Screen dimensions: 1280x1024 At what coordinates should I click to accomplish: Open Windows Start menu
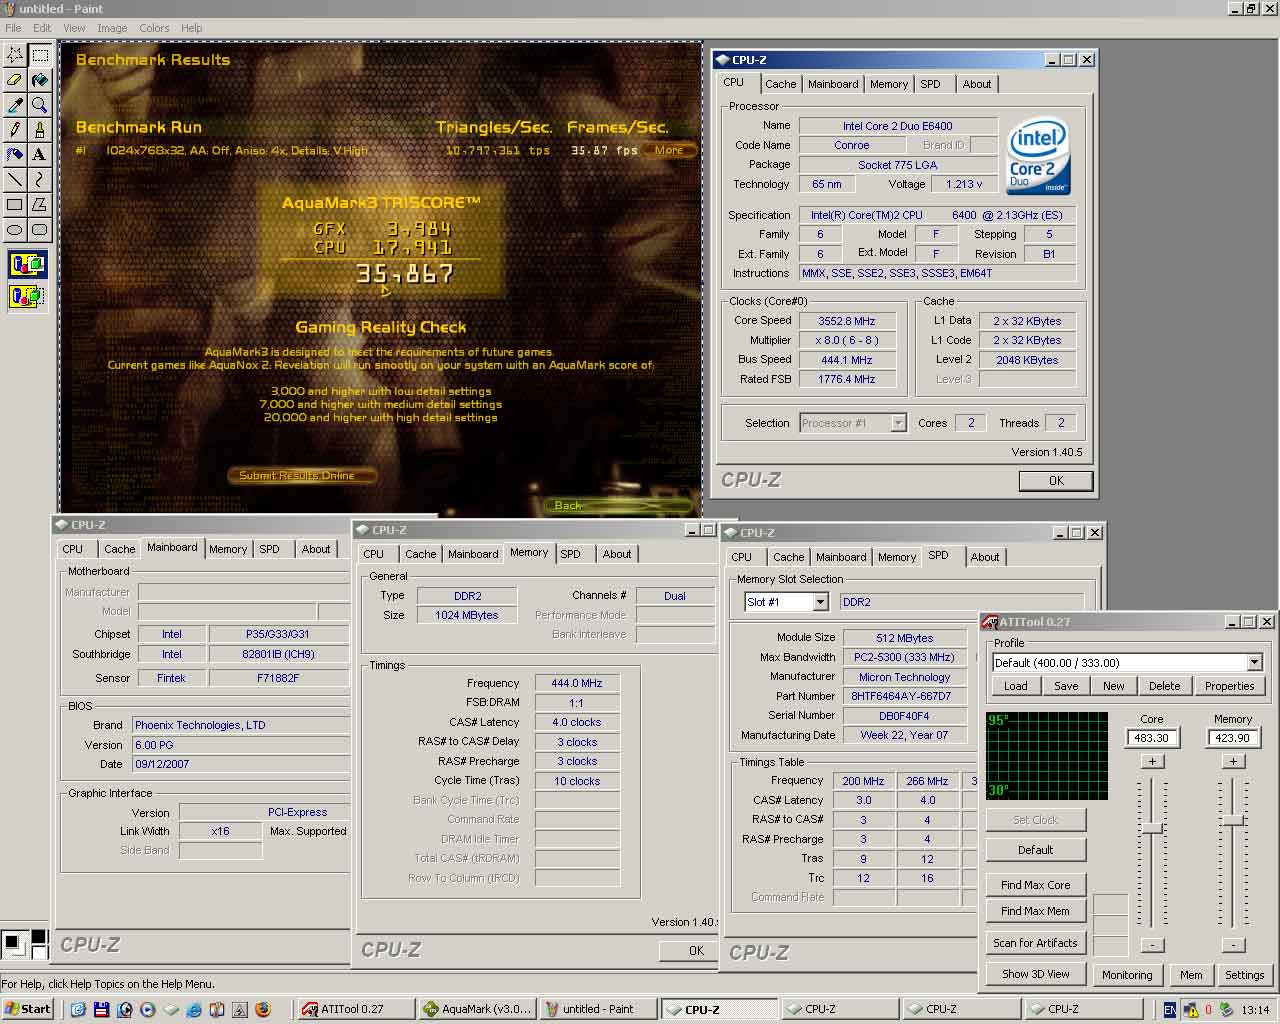[x=27, y=1009]
